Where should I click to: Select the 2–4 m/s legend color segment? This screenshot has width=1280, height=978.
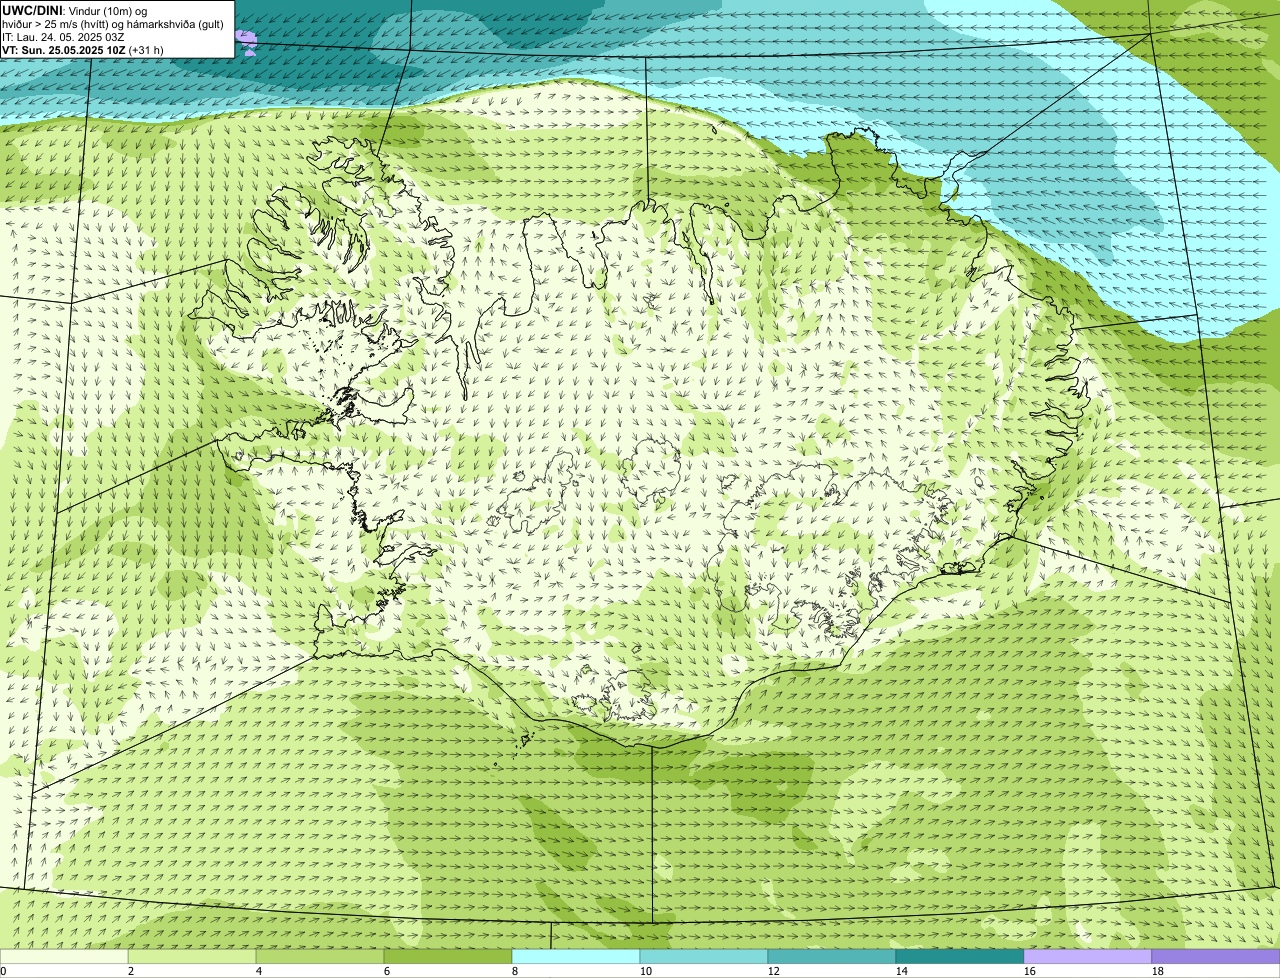click(x=192, y=956)
